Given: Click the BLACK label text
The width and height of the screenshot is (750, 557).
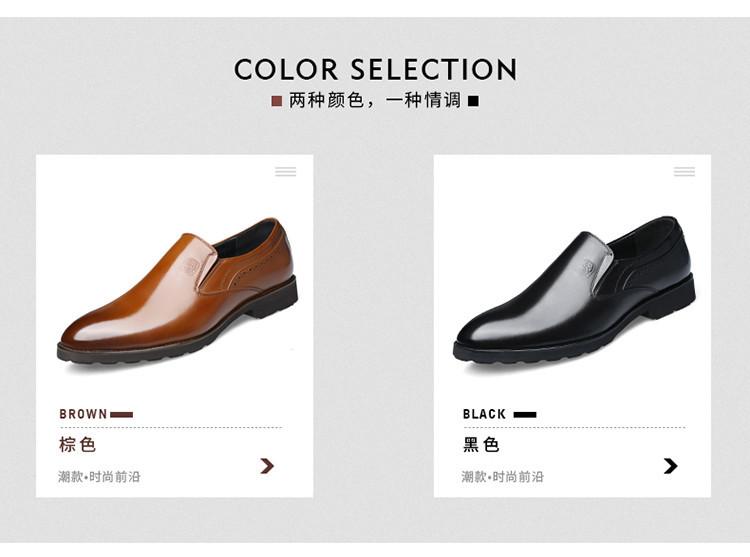Looking at the screenshot, I should point(484,414).
